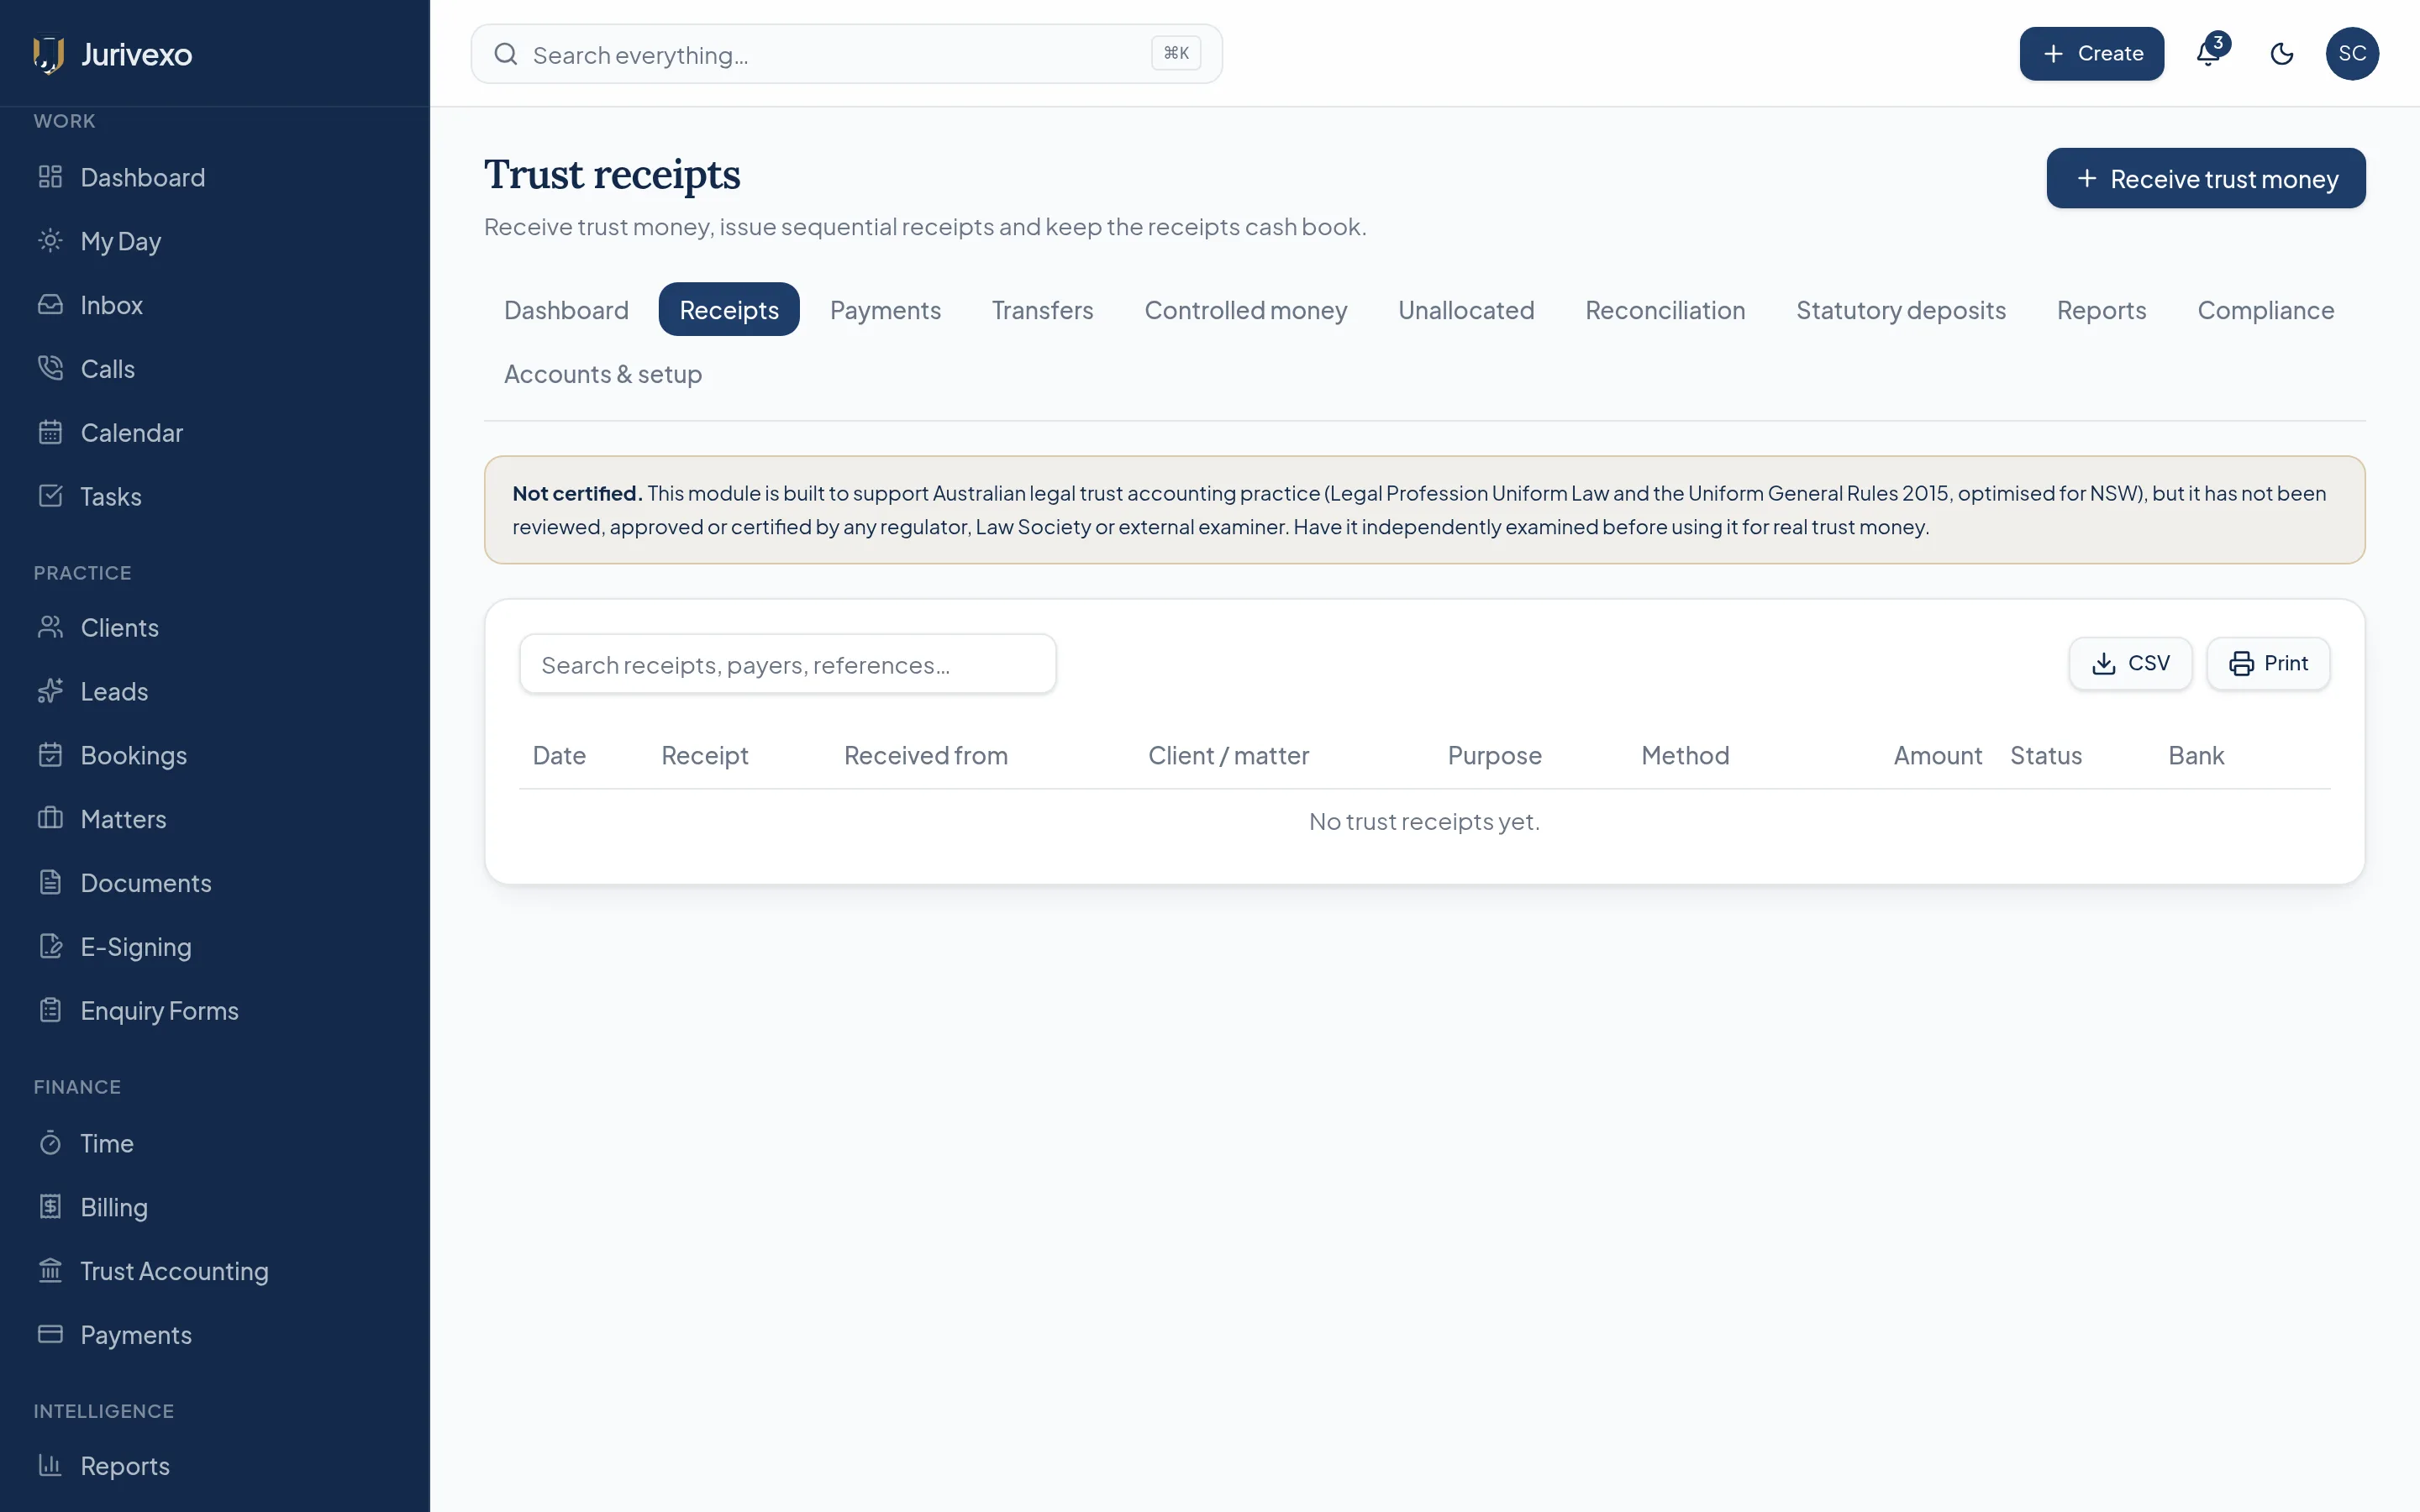Click the Search receipts, payers, references field

point(788,663)
